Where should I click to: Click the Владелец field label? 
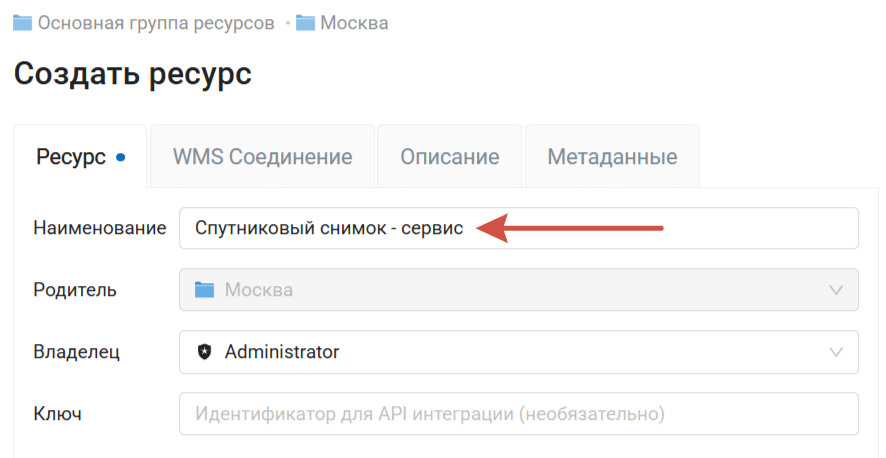click(76, 352)
